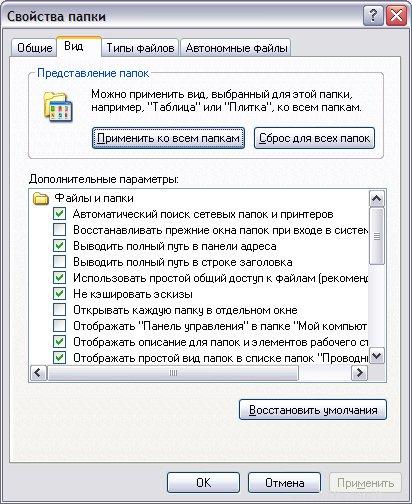Click the scroll left arrow

[x=38, y=373]
